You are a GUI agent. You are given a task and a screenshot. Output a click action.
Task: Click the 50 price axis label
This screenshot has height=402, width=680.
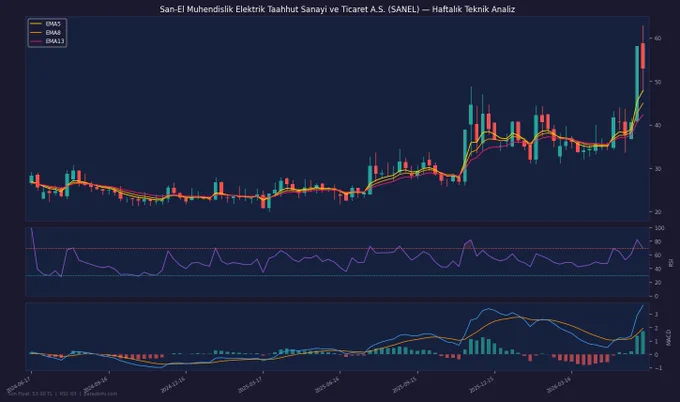[658, 82]
